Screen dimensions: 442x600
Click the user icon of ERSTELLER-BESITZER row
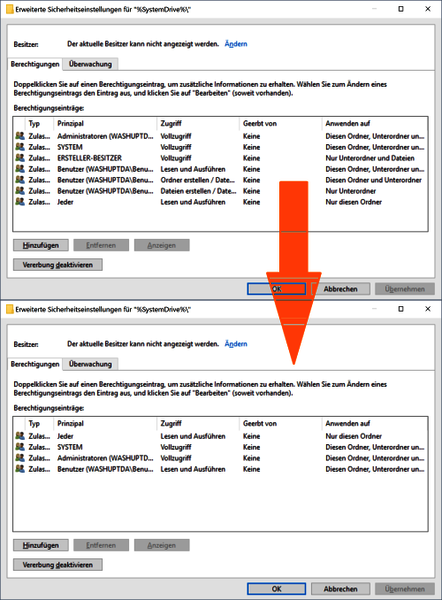point(20,158)
